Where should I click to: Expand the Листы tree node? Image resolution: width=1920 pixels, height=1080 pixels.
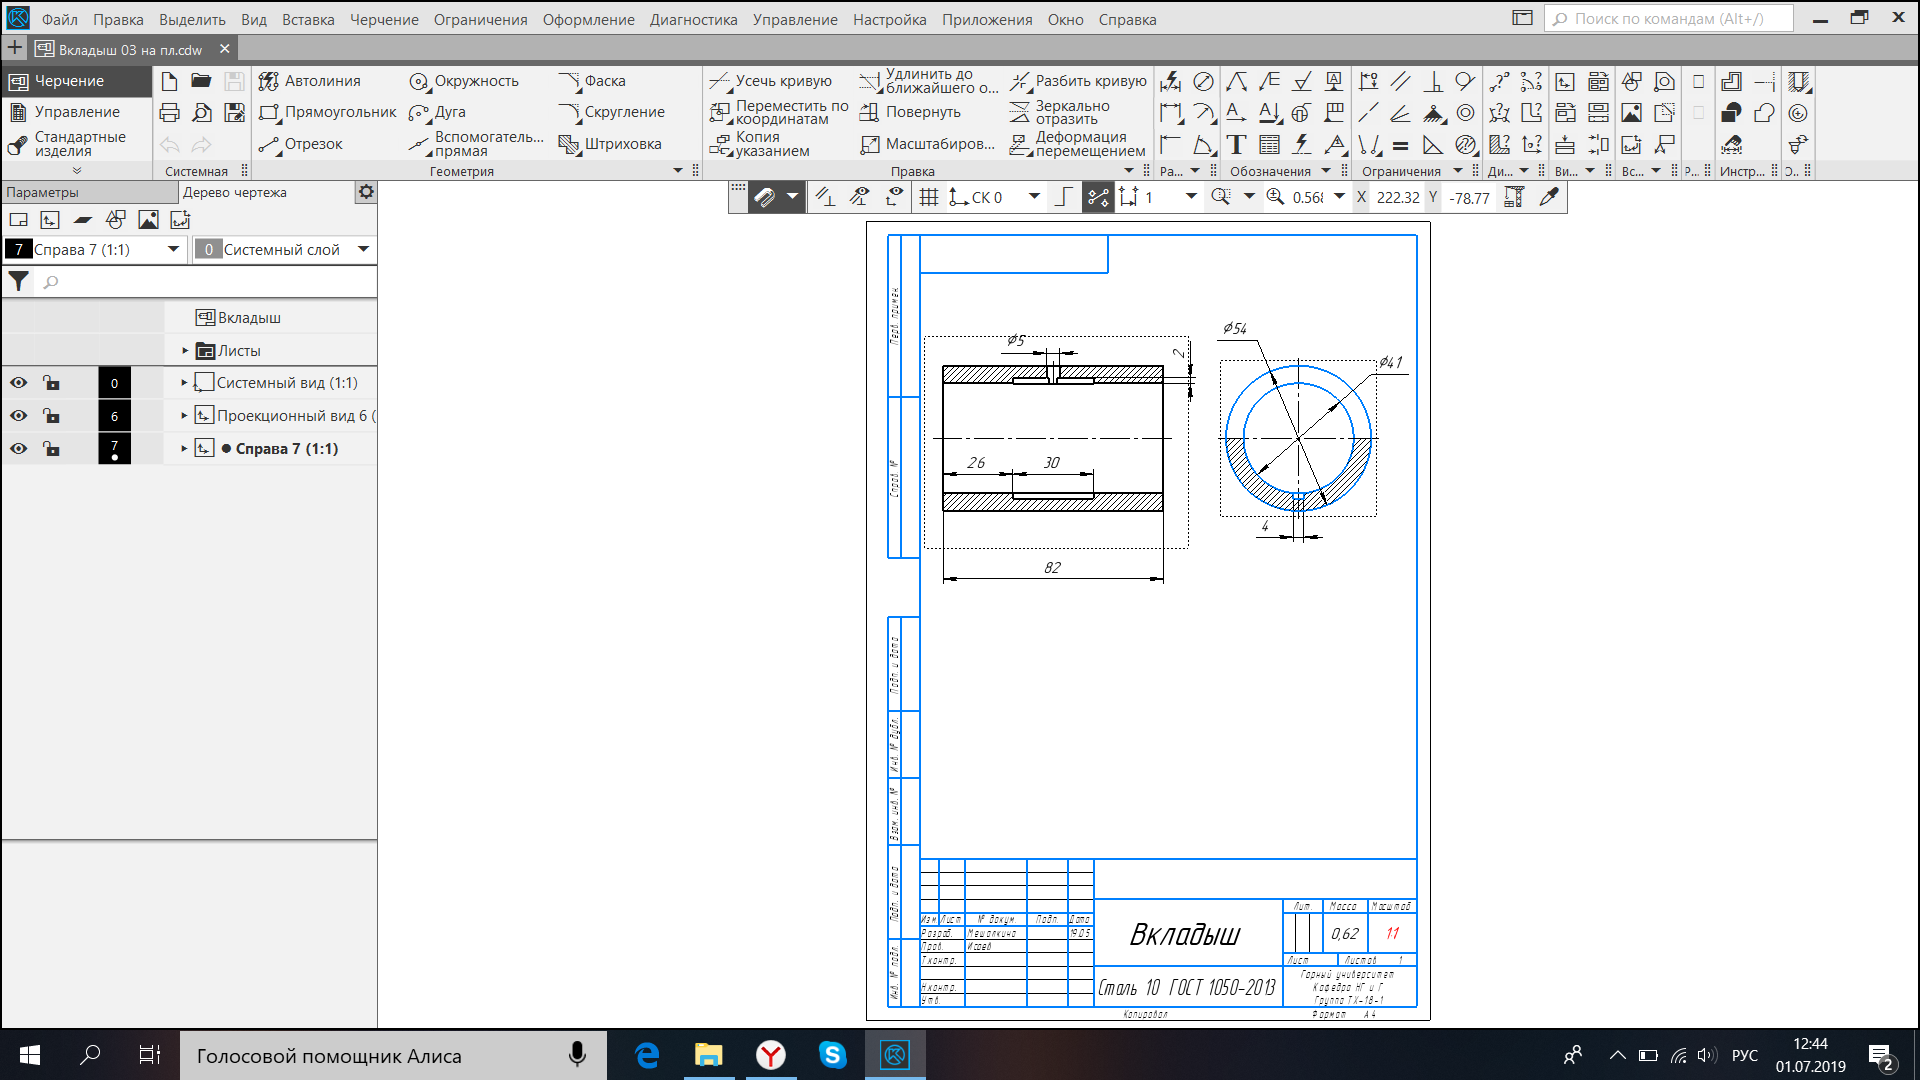(x=185, y=351)
